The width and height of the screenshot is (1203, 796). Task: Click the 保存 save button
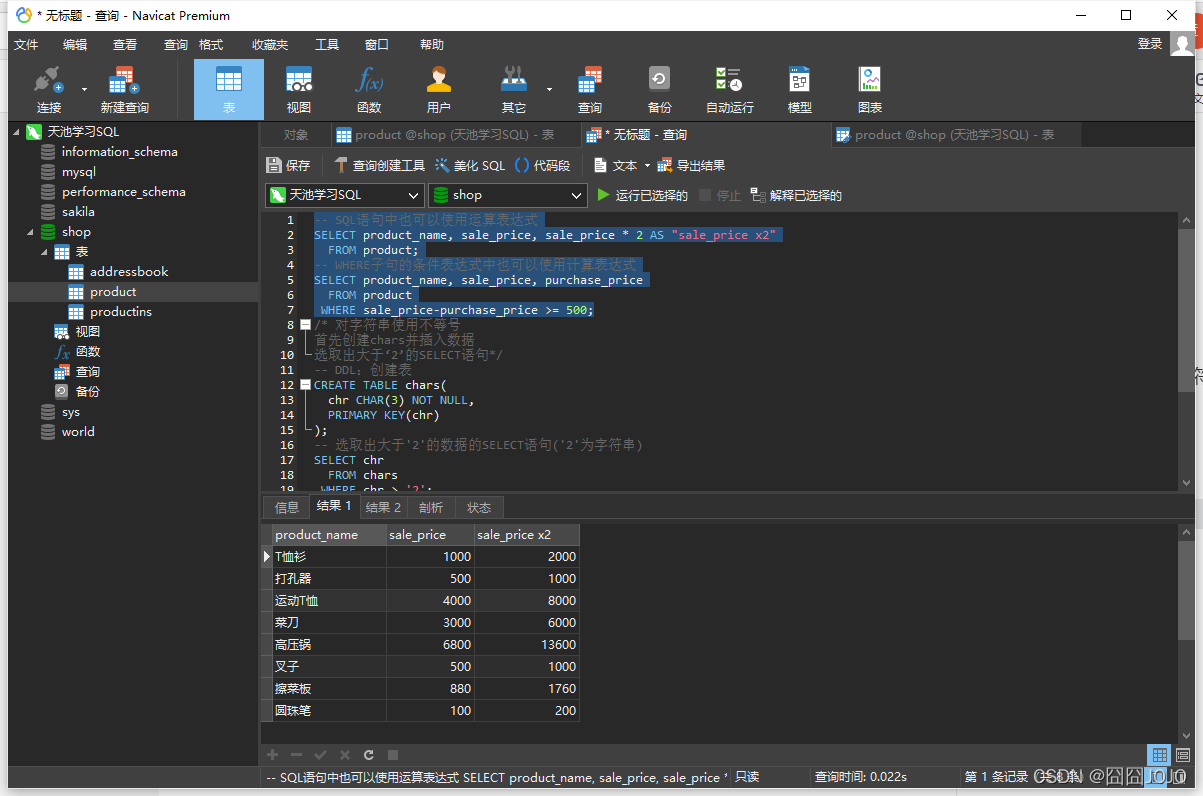(x=288, y=166)
